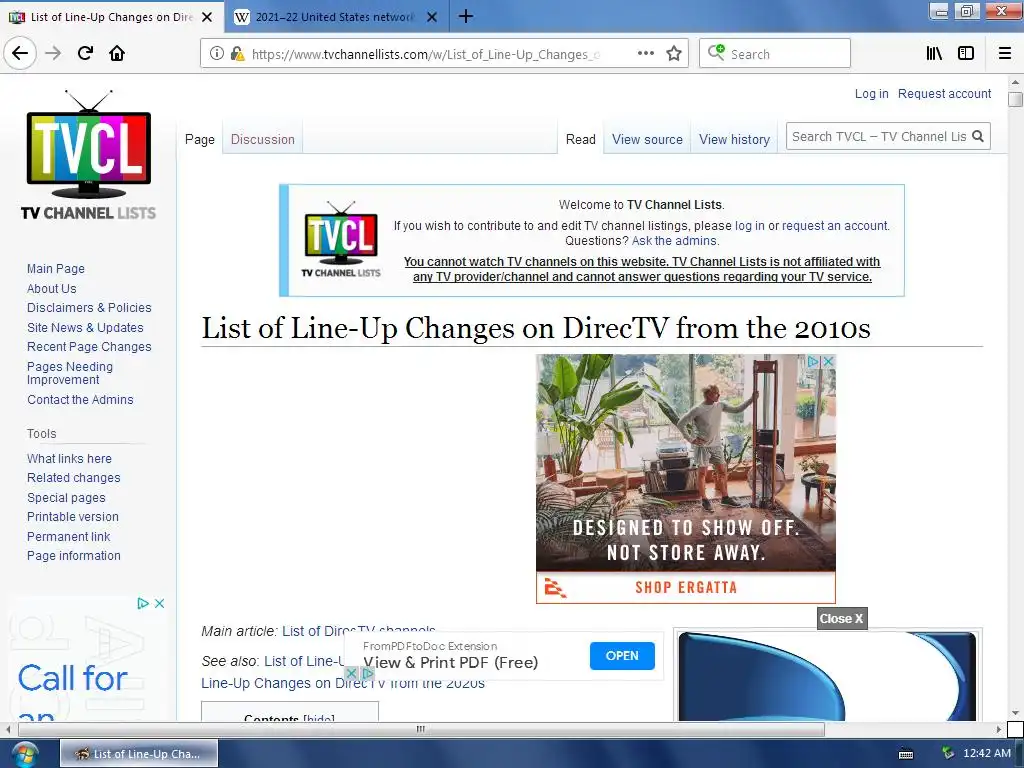This screenshot has width=1024, height=768.
Task: Close the Ergatta ad with X icon
Action: (x=828, y=361)
